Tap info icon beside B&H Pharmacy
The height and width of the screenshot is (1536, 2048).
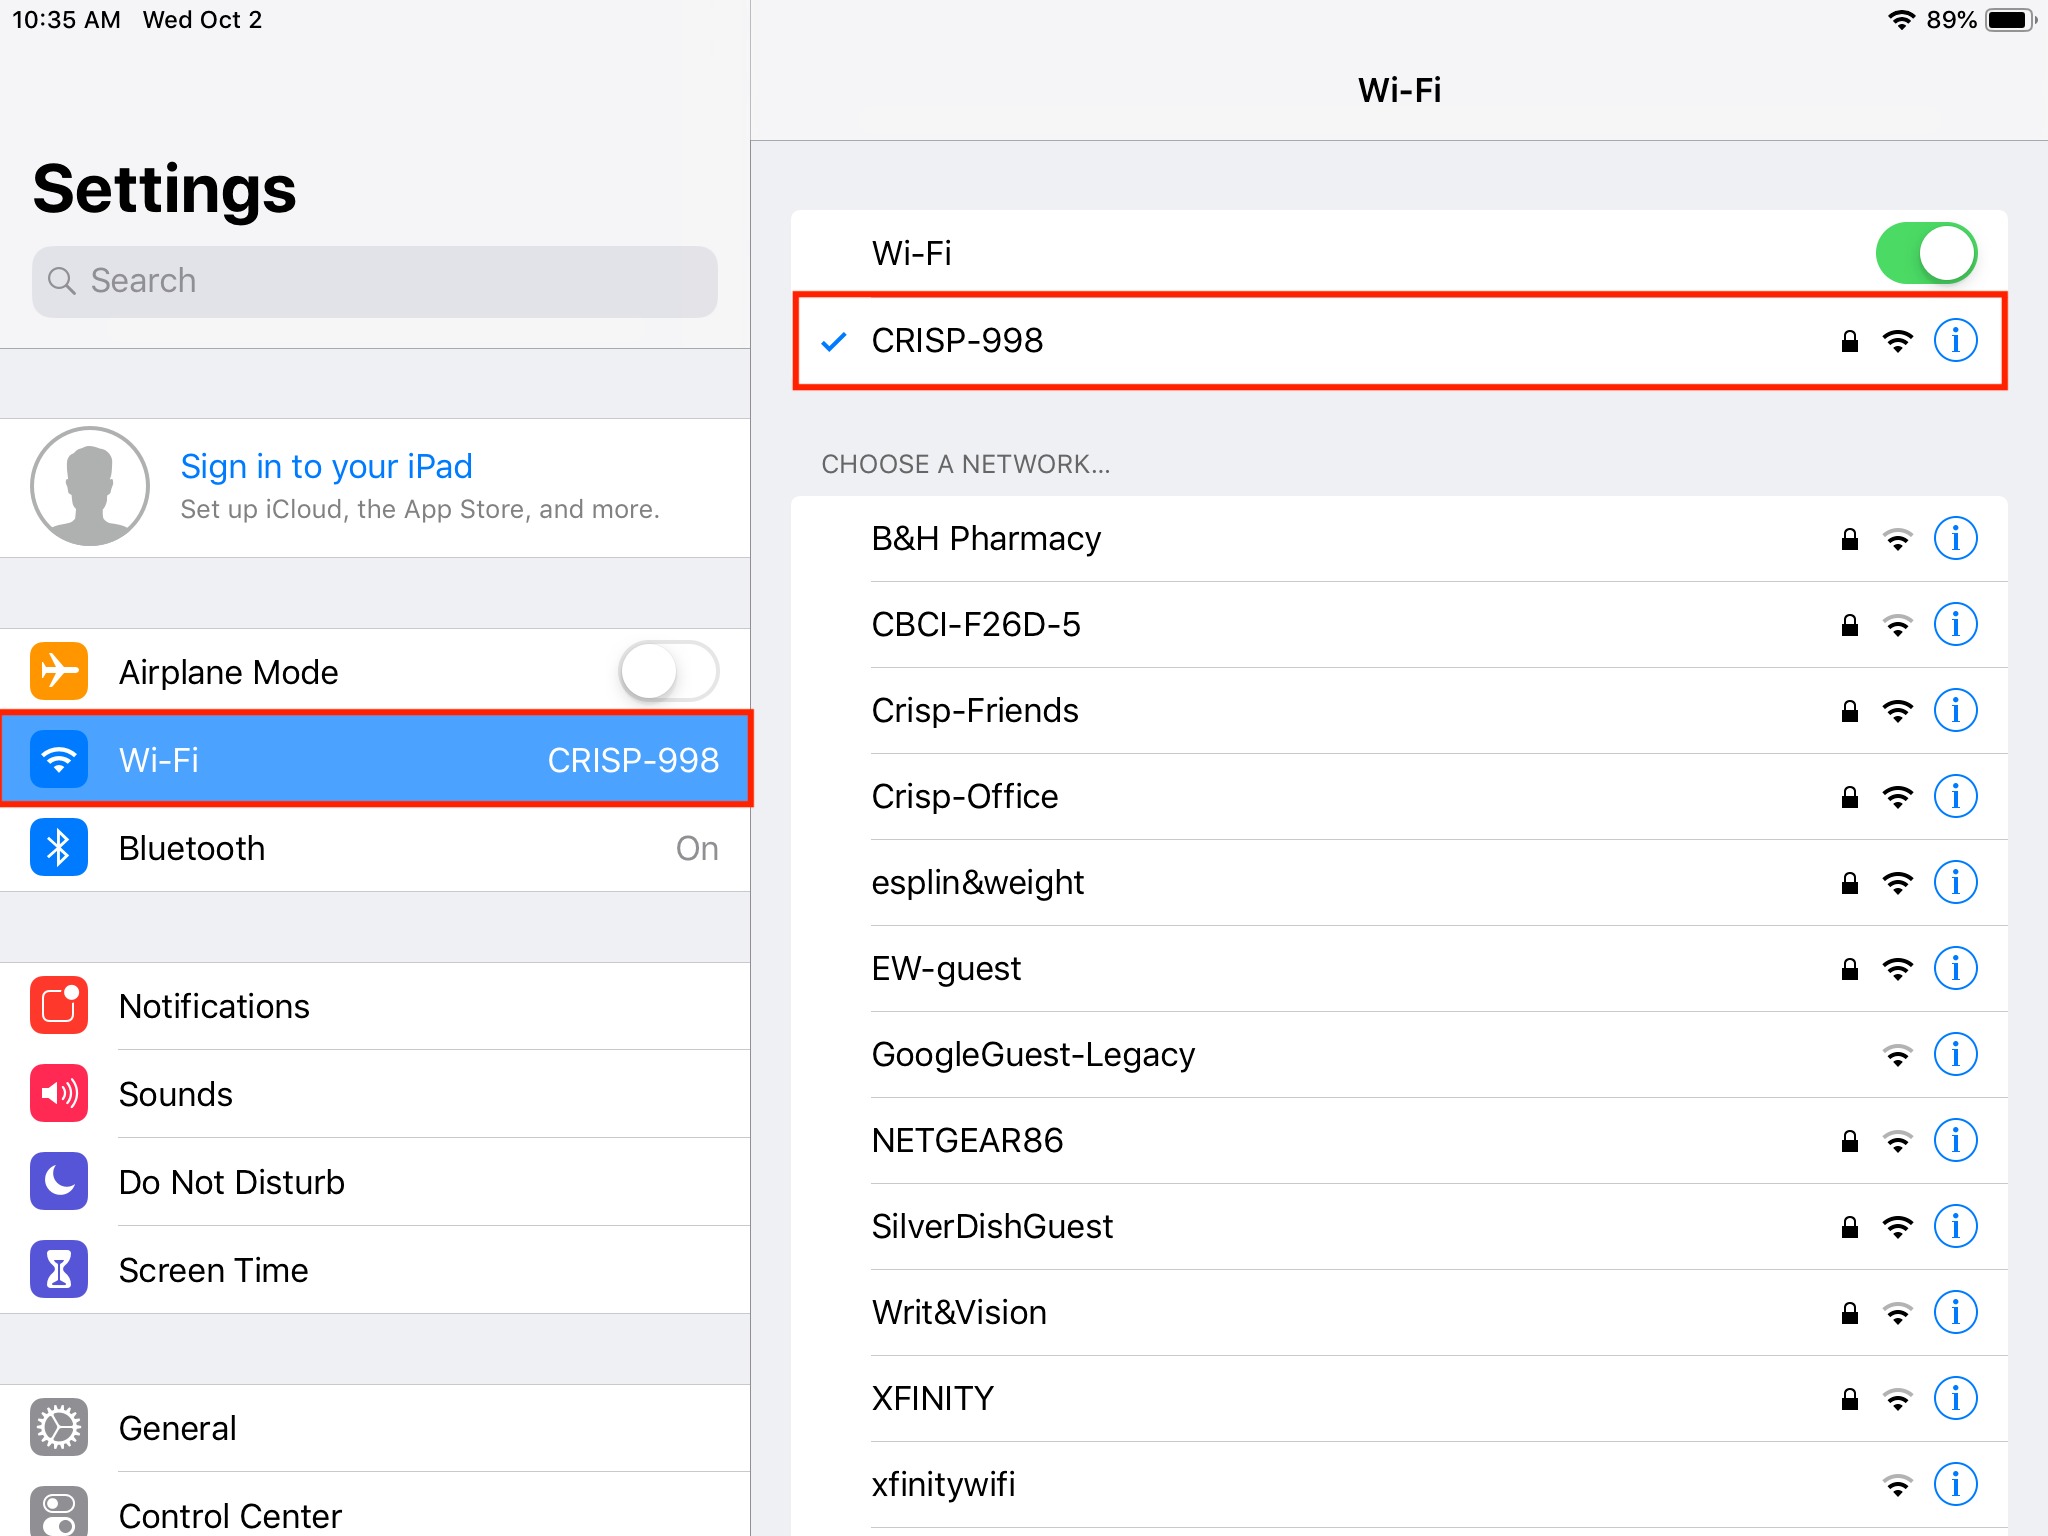(x=1955, y=539)
